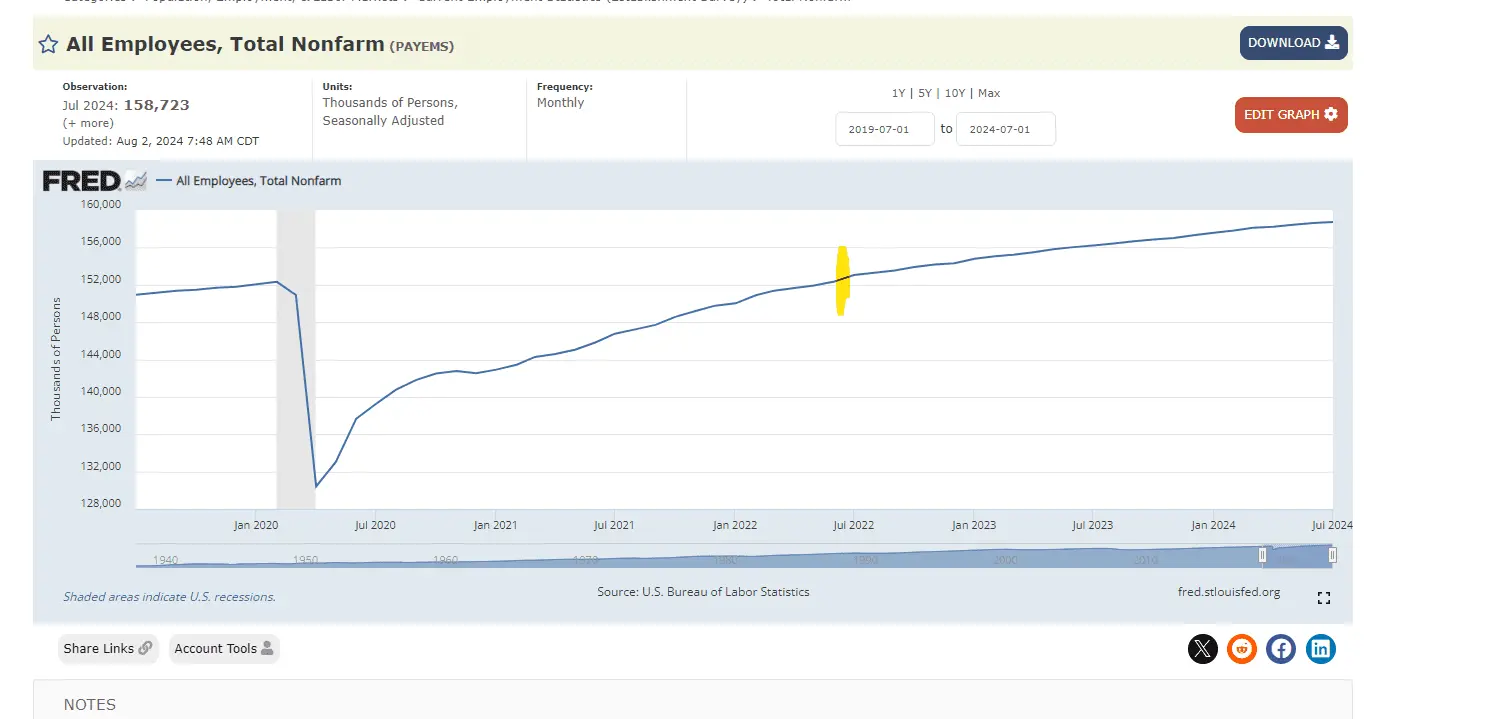Image resolution: width=1512 pixels, height=719 pixels.
Task: Click the fred.stlouisfed.org link
Action: pyautogui.click(x=1229, y=592)
